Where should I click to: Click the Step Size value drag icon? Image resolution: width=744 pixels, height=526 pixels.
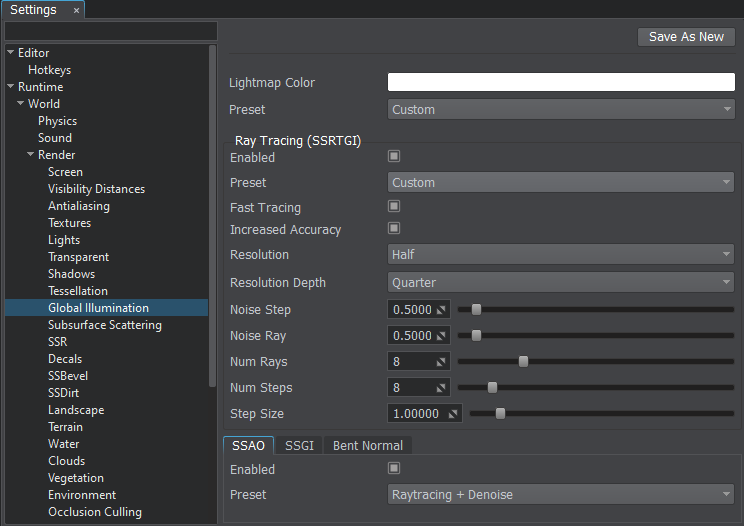453,414
